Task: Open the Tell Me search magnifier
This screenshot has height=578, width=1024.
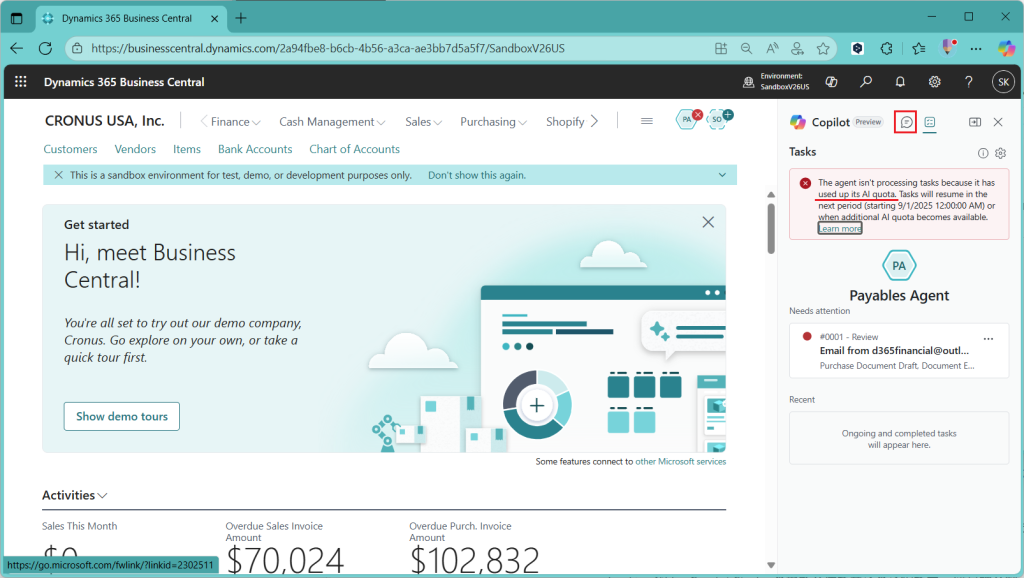Action: click(866, 82)
